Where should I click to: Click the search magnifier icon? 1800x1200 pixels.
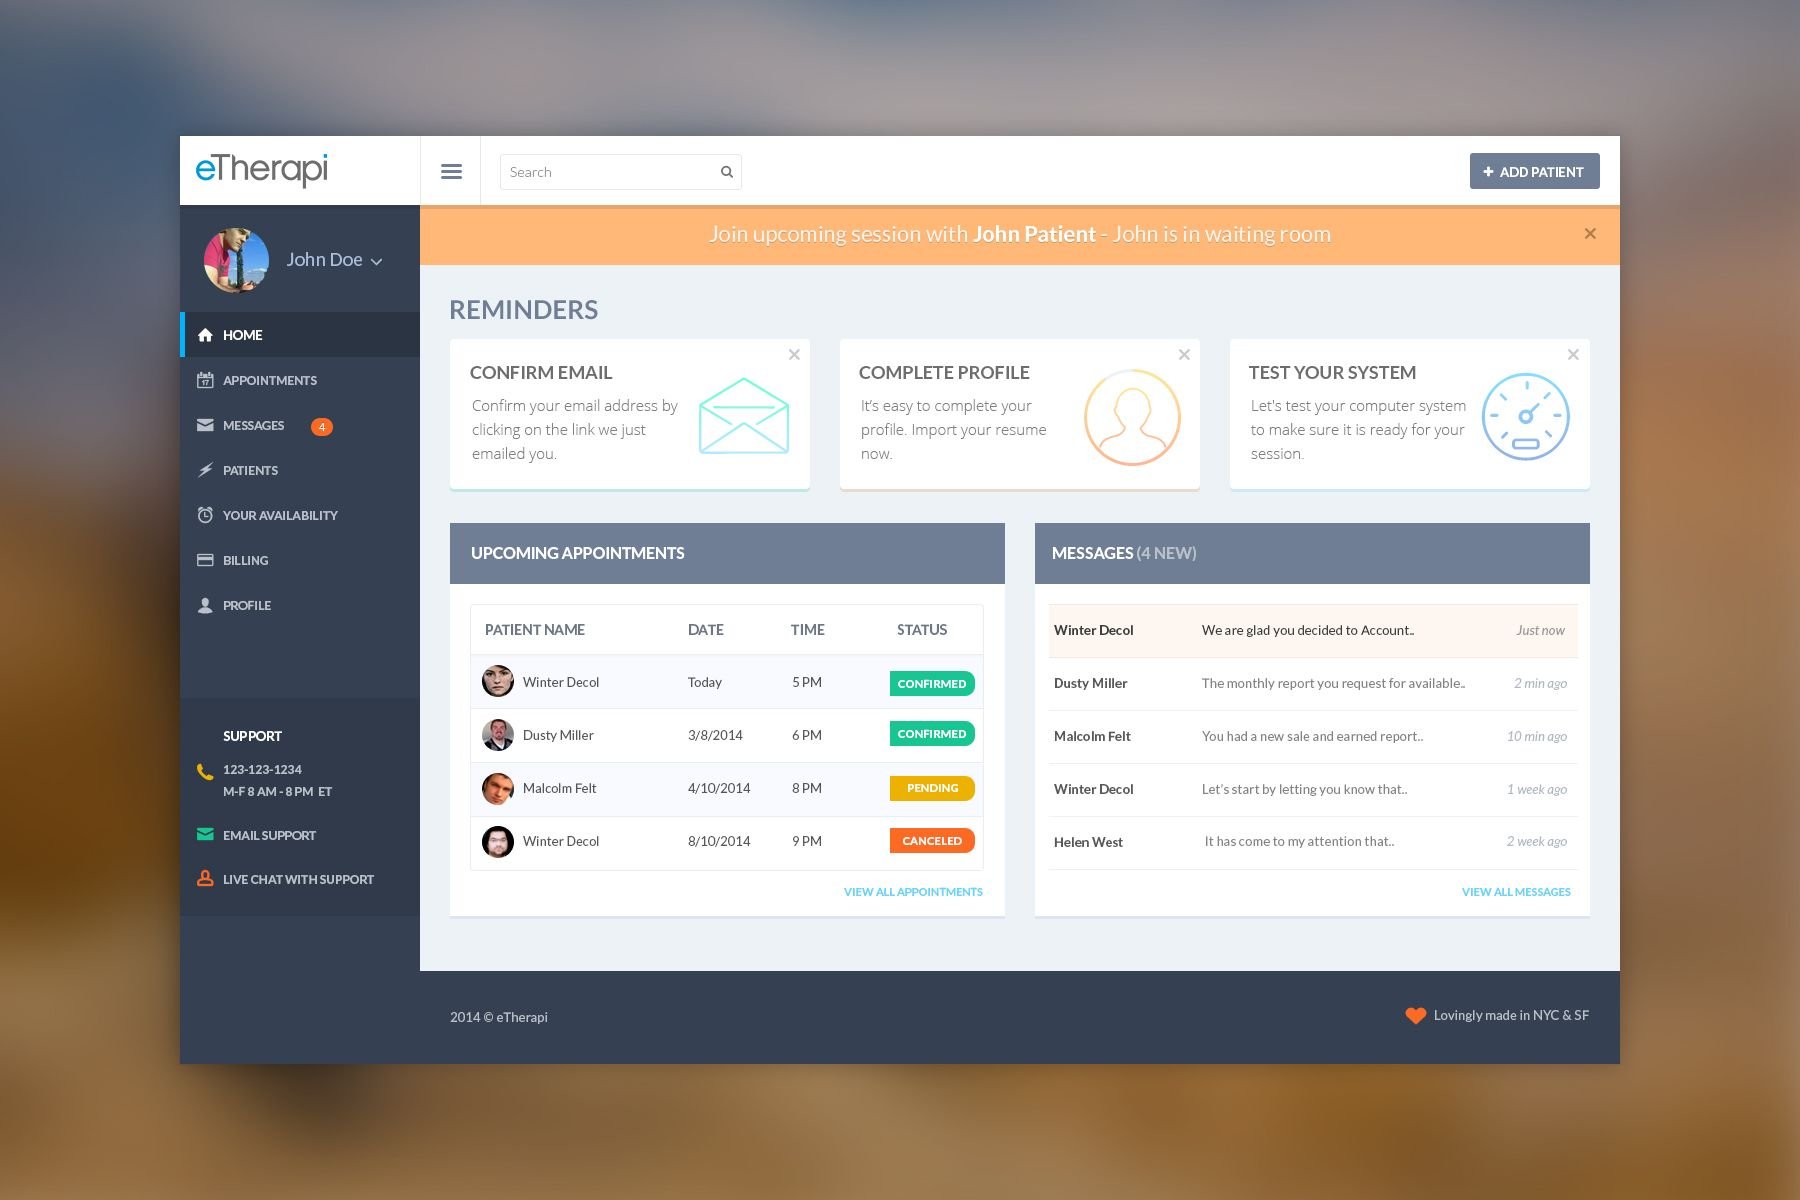point(727,172)
